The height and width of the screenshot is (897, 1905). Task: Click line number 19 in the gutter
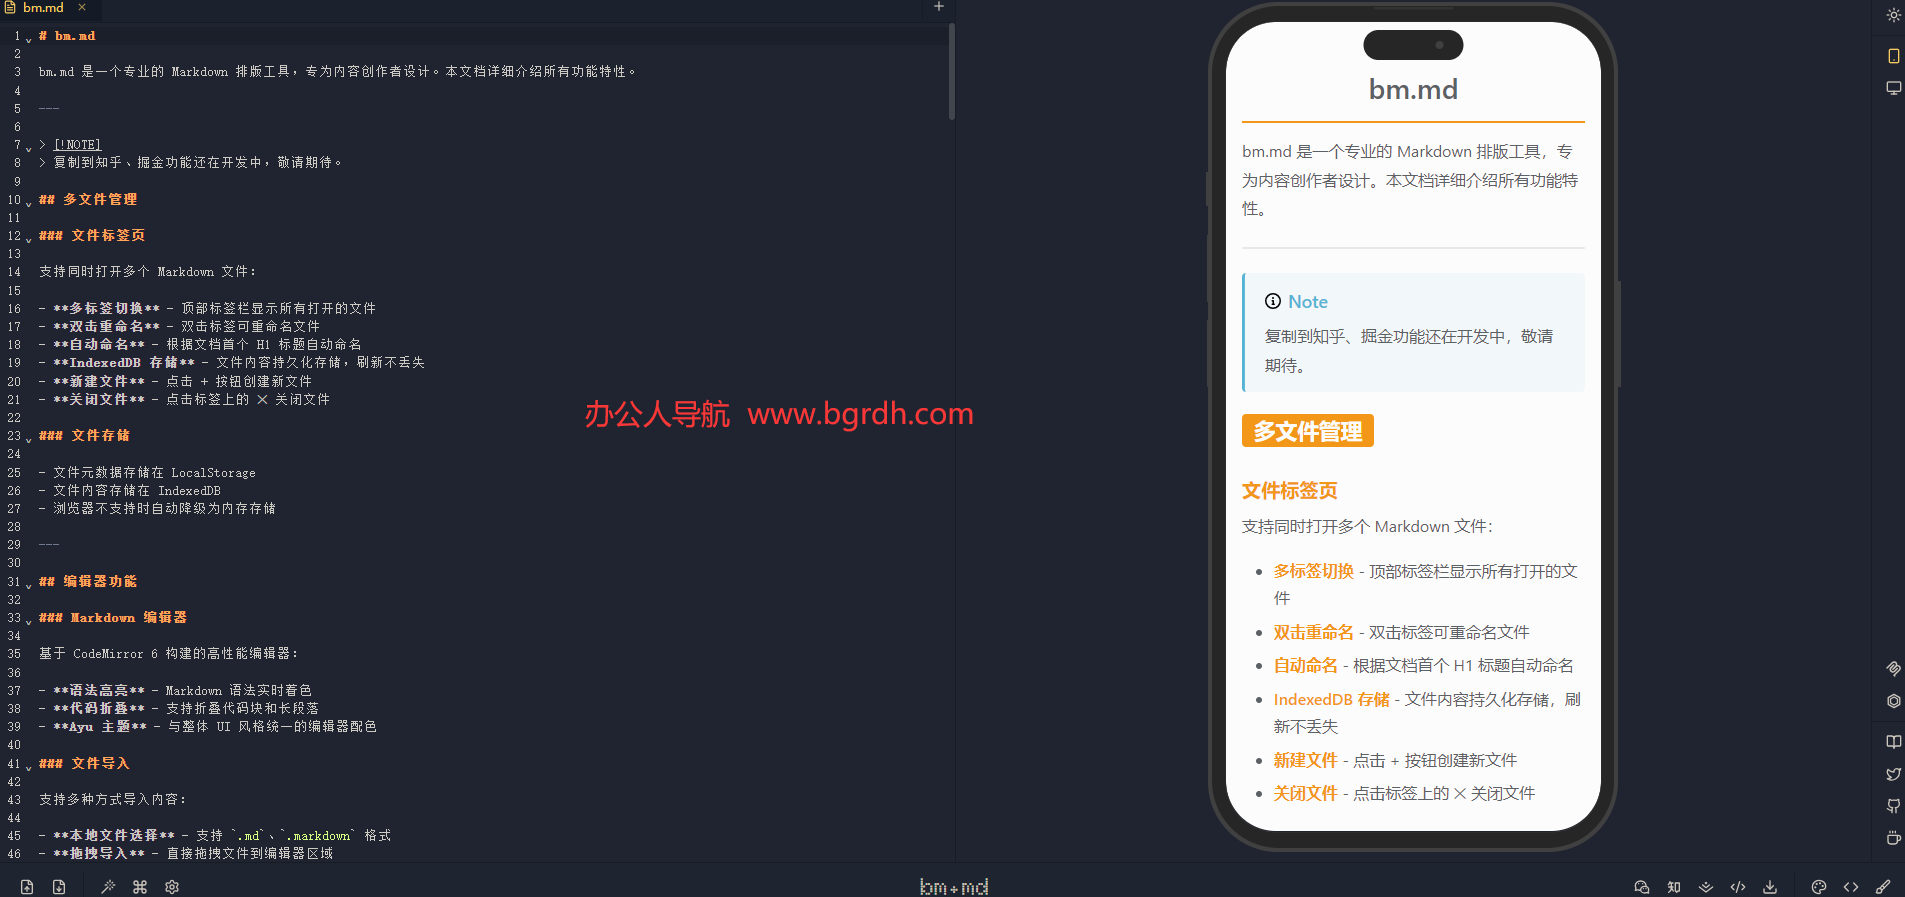14,363
